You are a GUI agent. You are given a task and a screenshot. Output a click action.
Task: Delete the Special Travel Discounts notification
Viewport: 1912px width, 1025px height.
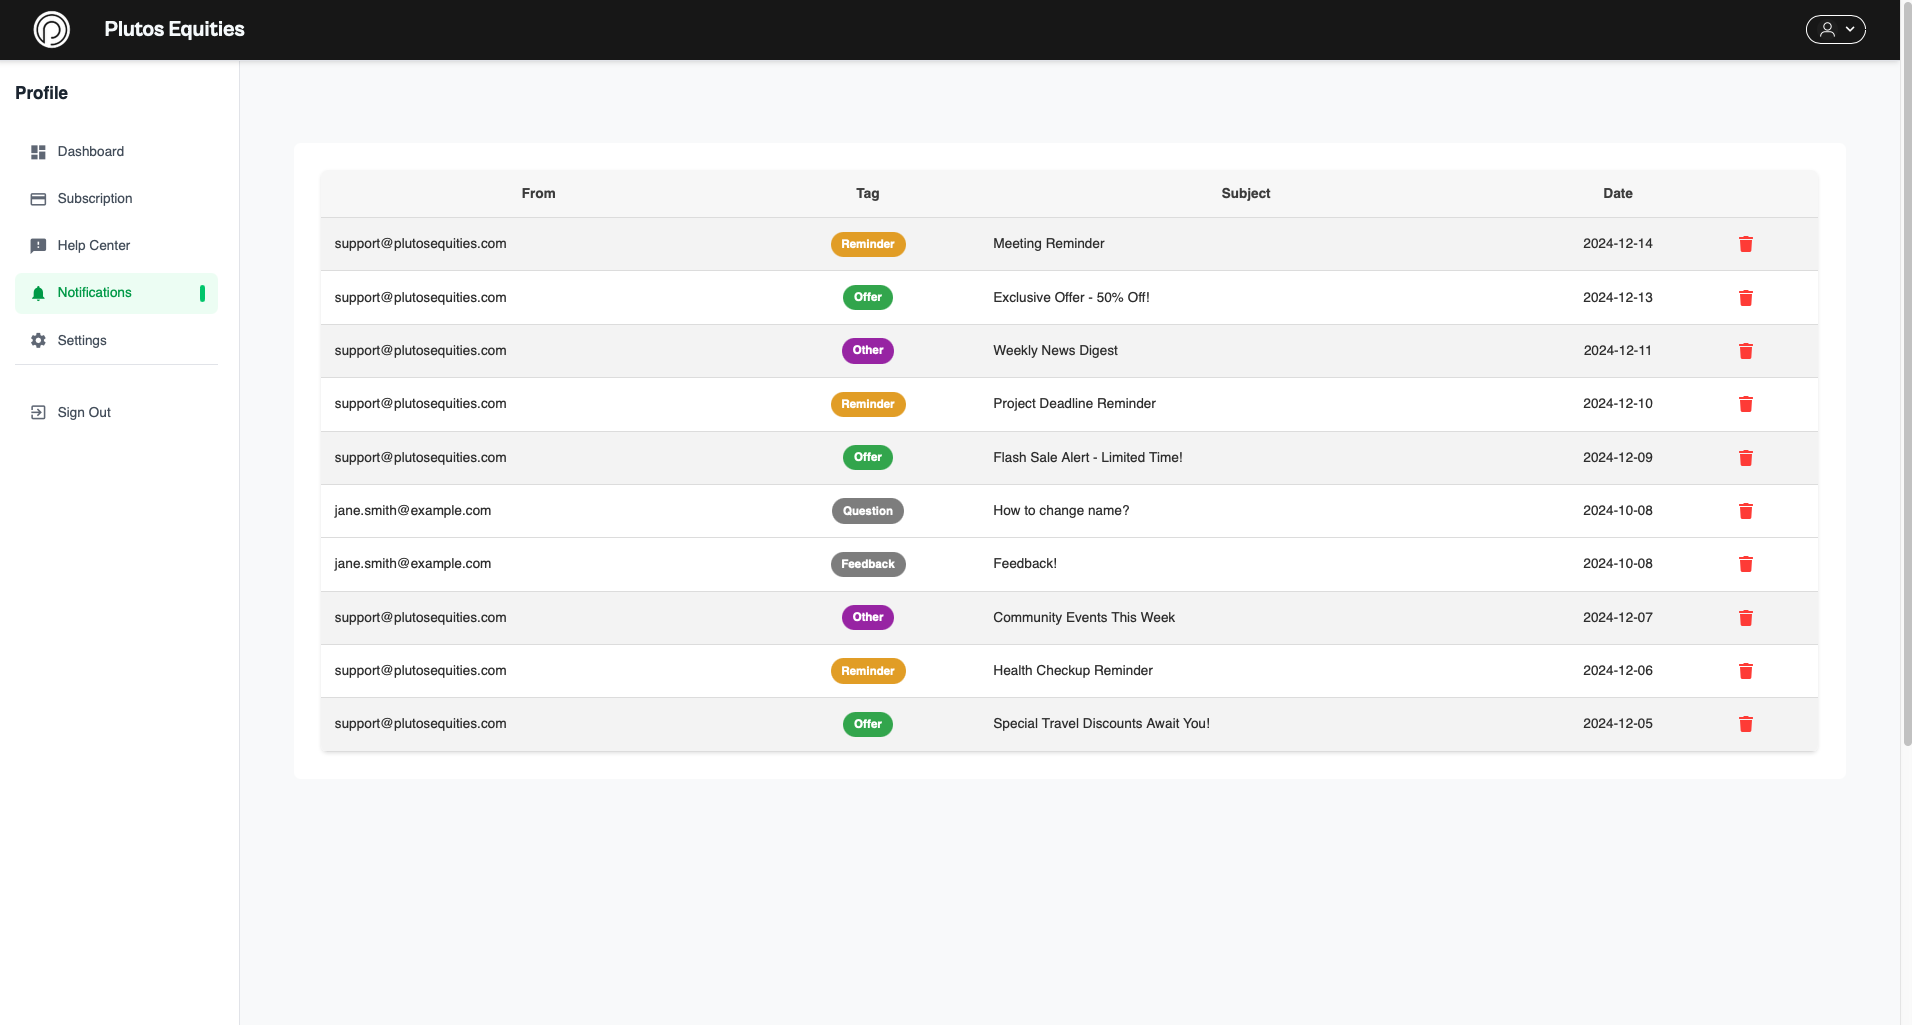click(1746, 723)
